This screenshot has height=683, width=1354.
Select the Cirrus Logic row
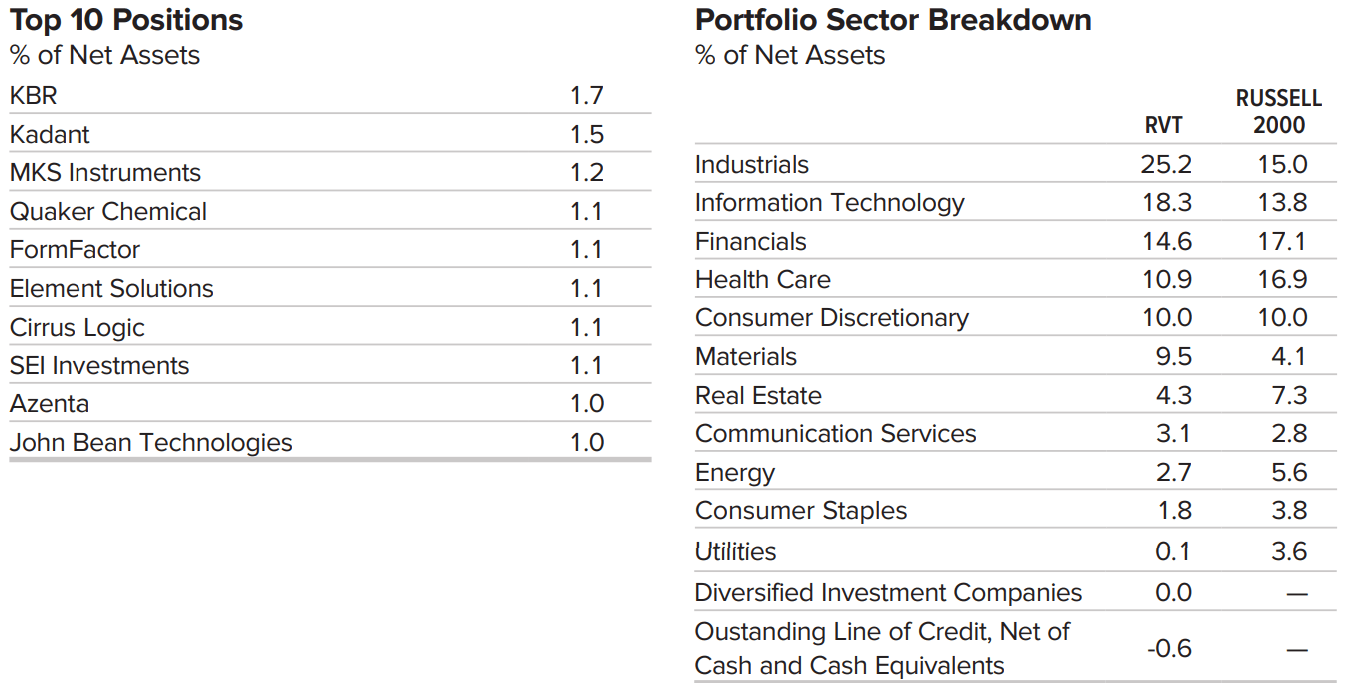[x=77, y=328]
